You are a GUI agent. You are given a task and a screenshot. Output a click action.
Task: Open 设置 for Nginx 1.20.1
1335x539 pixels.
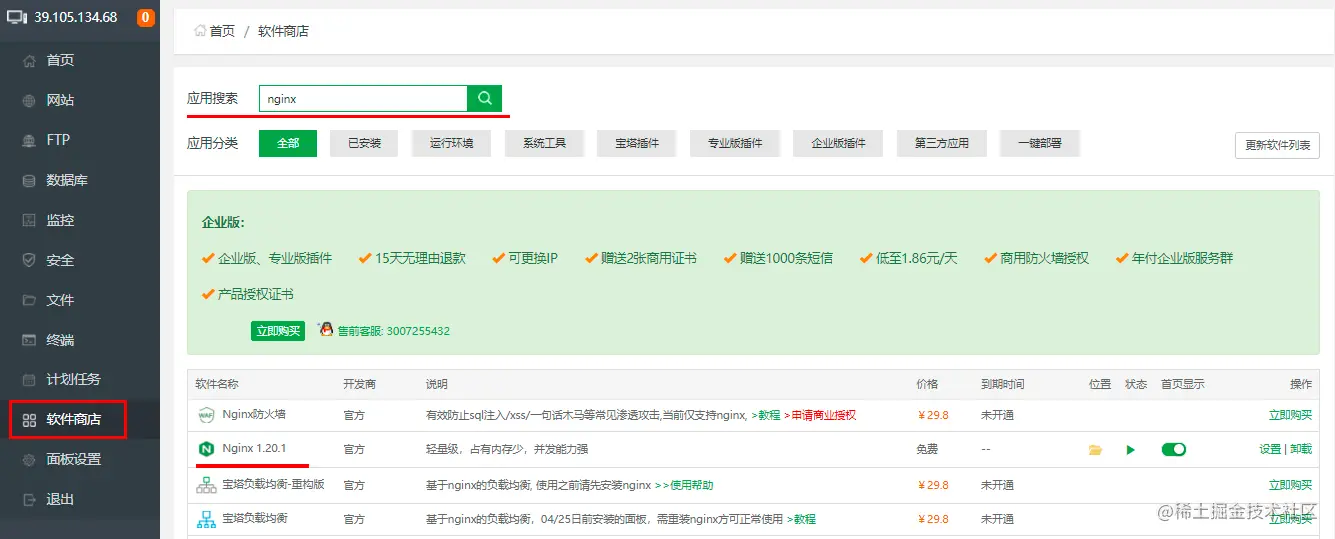pyautogui.click(x=1270, y=450)
